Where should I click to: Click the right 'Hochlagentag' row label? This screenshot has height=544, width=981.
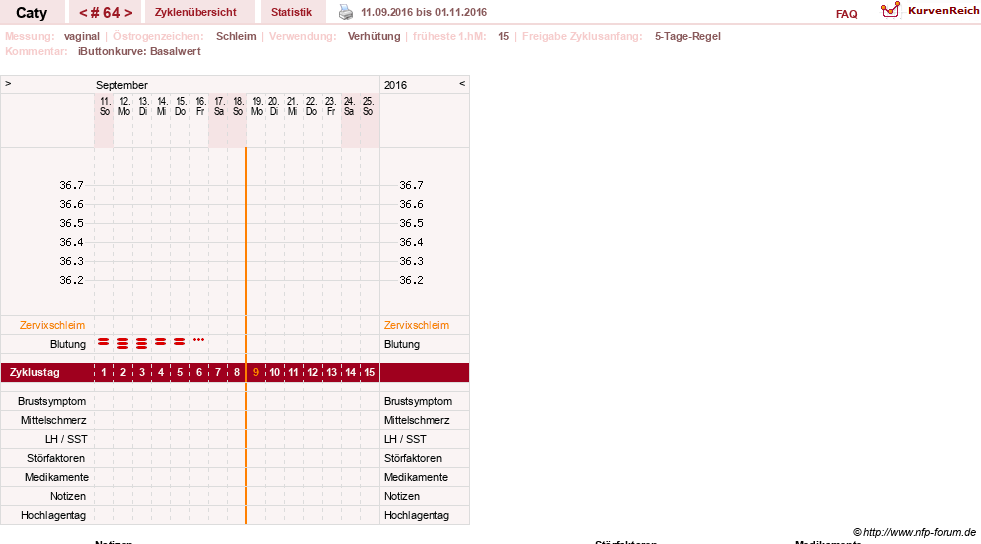[x=416, y=515]
